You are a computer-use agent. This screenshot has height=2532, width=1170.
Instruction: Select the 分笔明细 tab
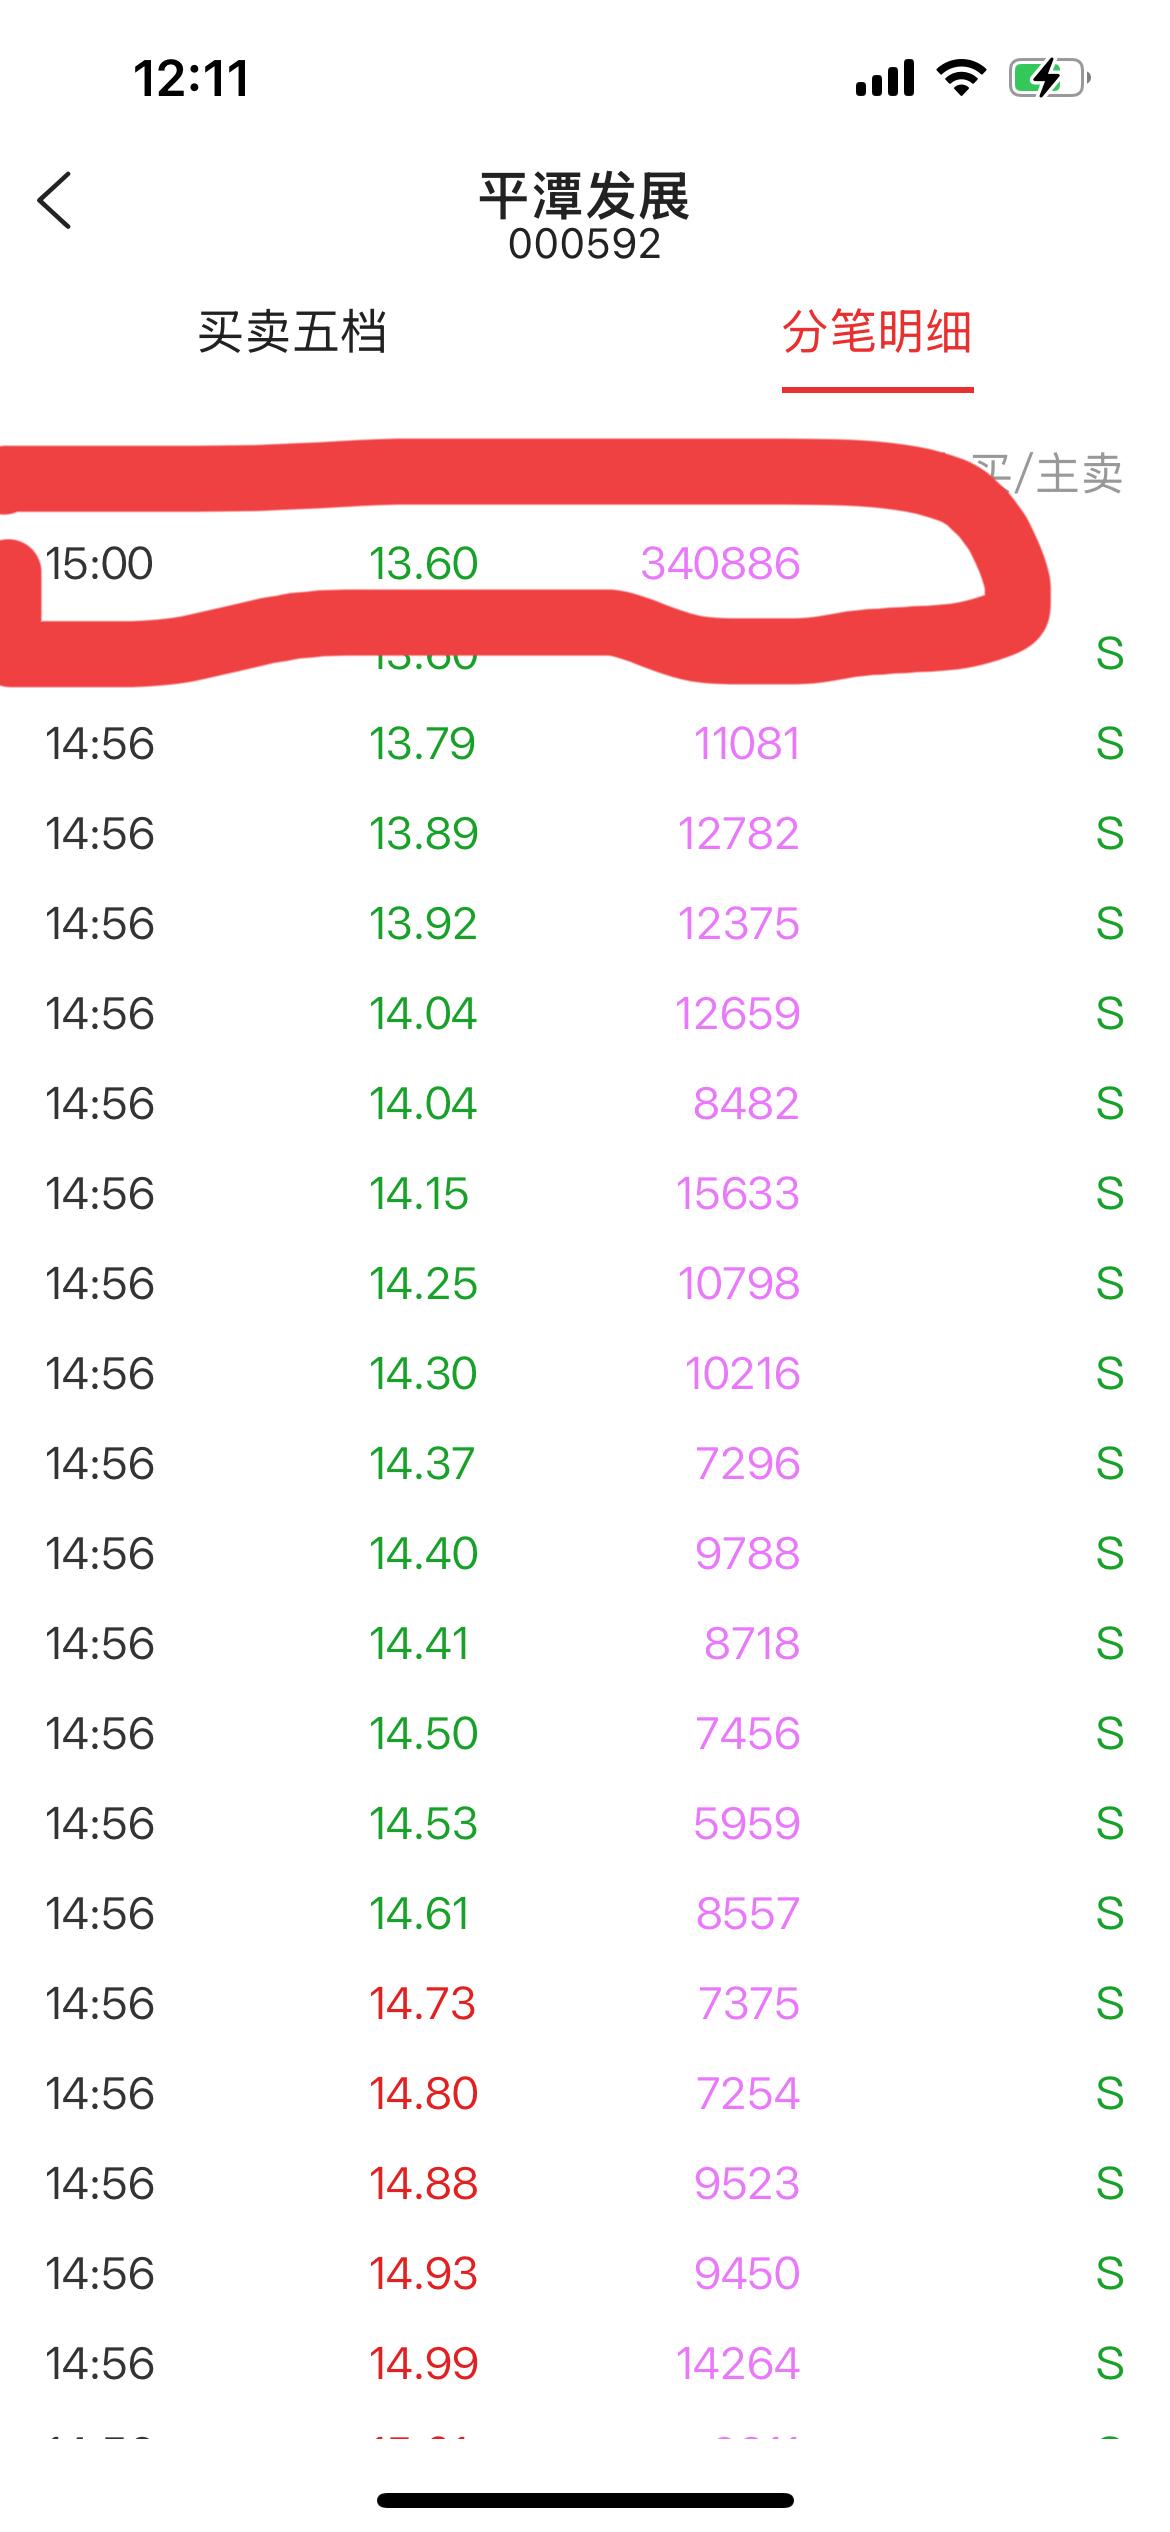(877, 332)
